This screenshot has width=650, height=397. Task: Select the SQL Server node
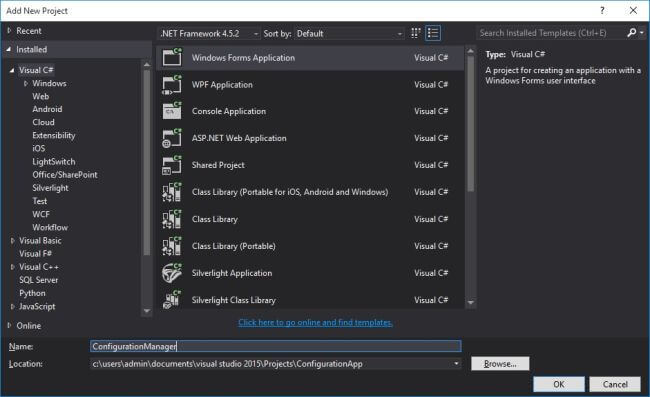[39, 280]
